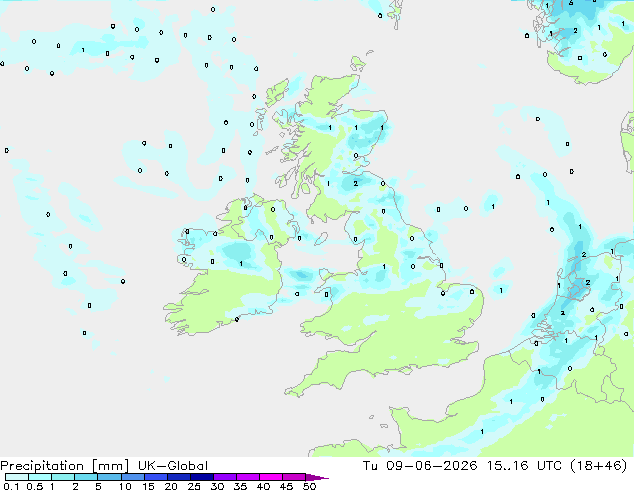The image size is (634, 490).
Task: Select the 20–25 mm legend color swatch
Action: coord(179,477)
